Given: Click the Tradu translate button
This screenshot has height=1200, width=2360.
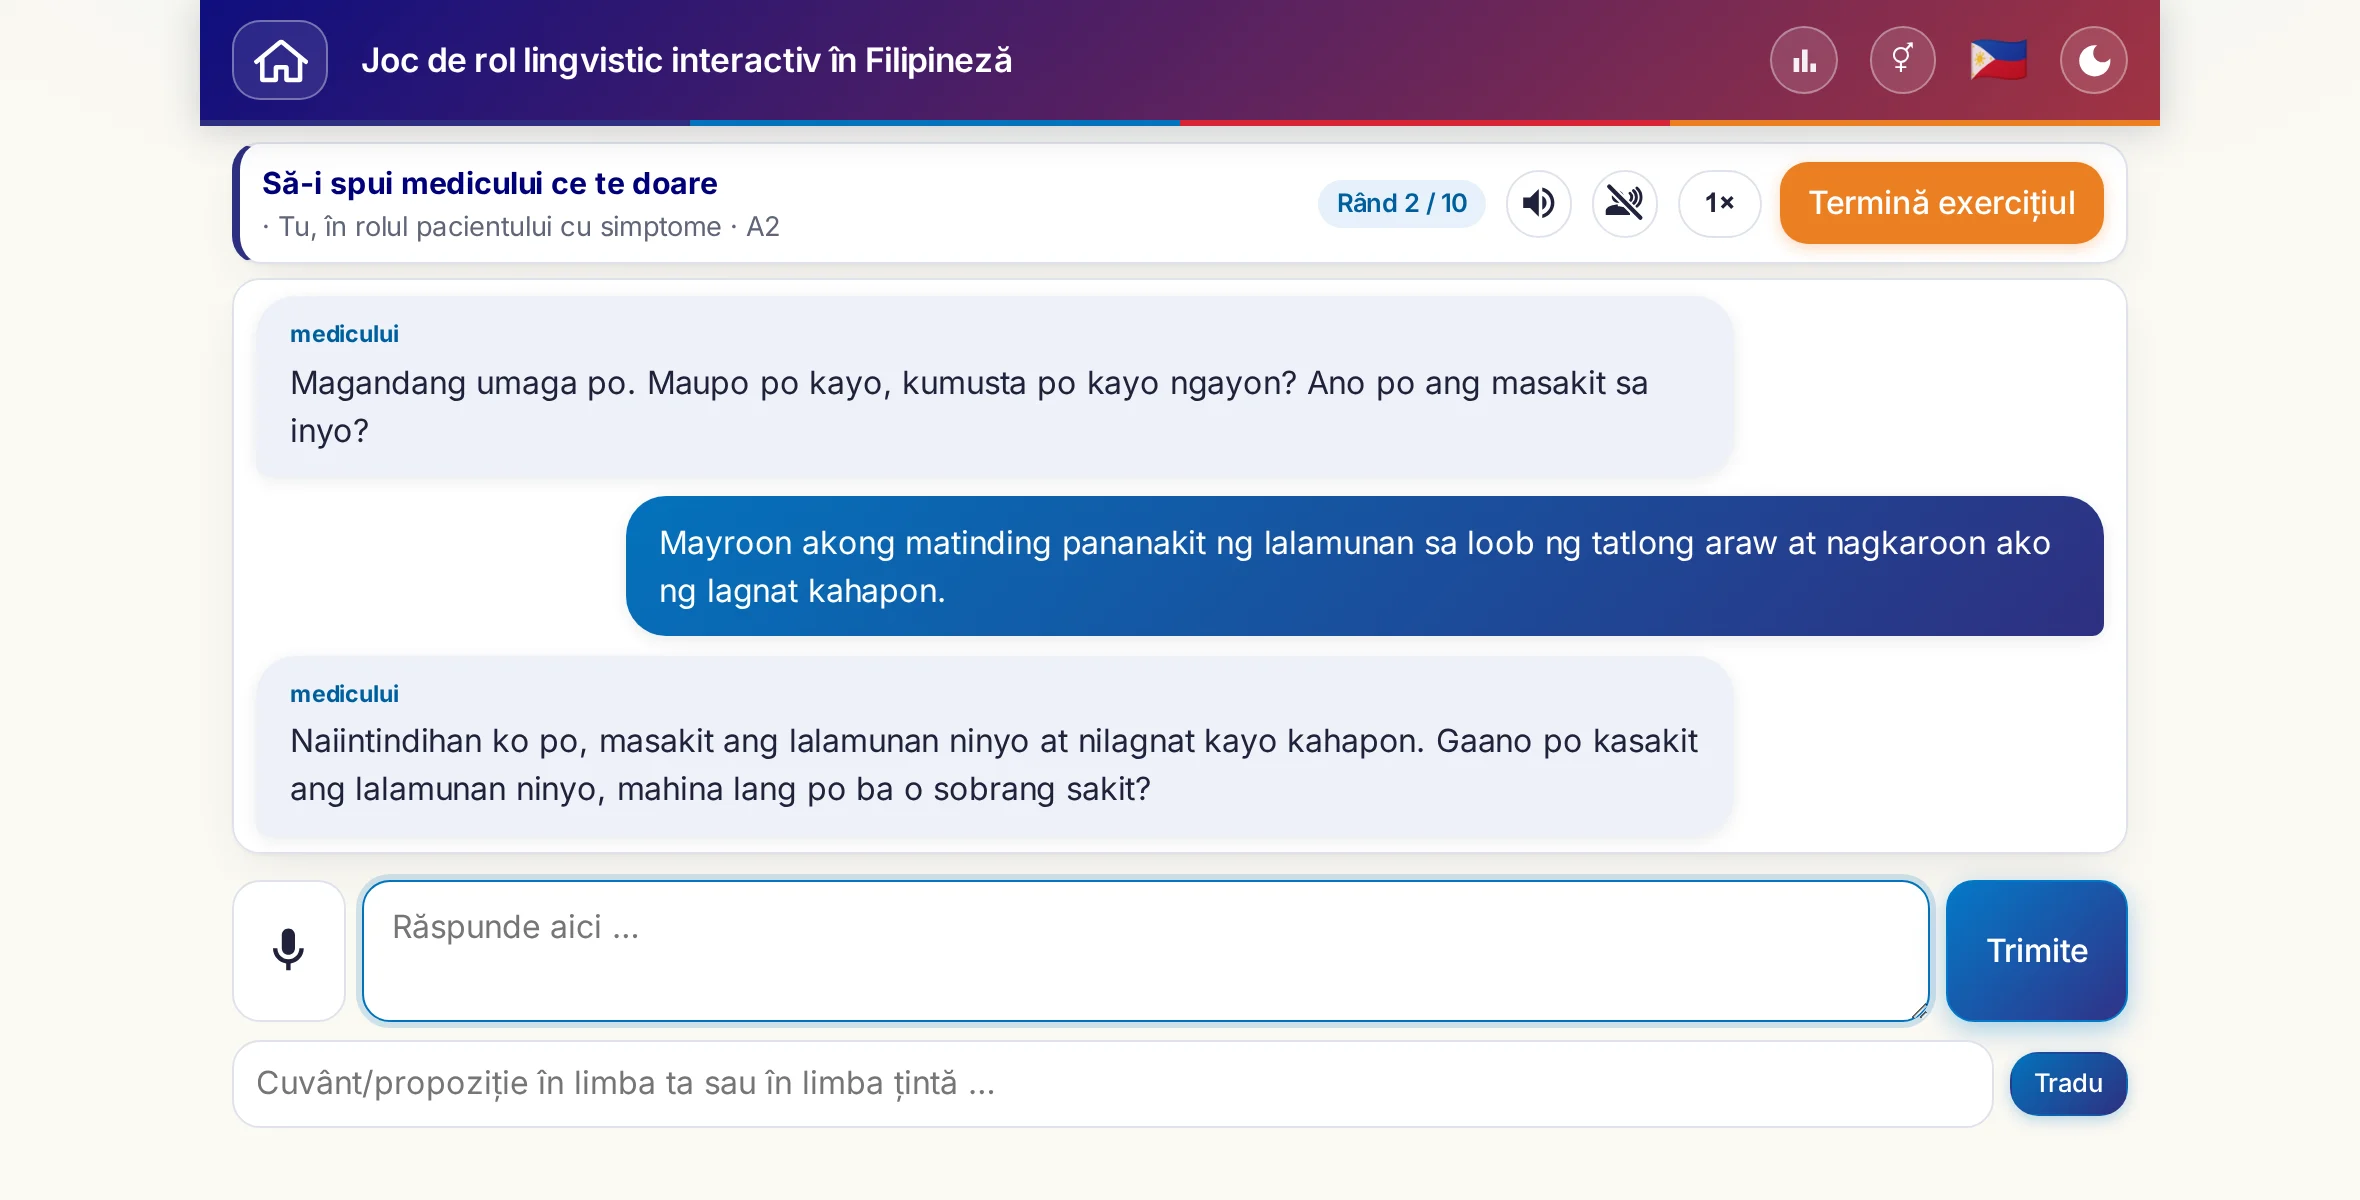Looking at the screenshot, I should tap(2068, 1084).
